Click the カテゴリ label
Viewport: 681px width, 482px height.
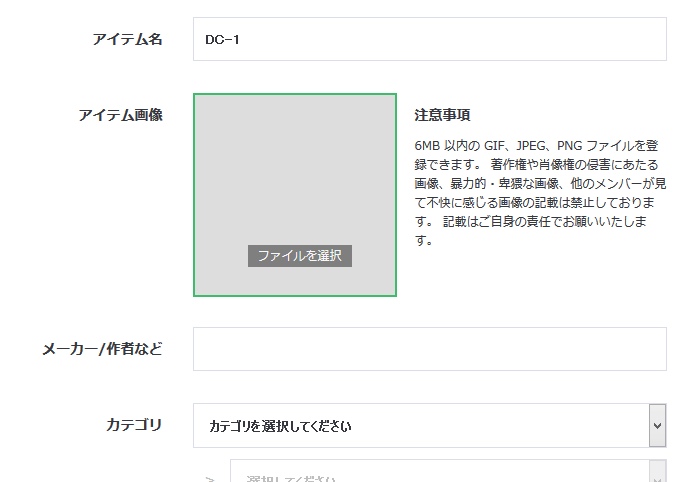133,425
